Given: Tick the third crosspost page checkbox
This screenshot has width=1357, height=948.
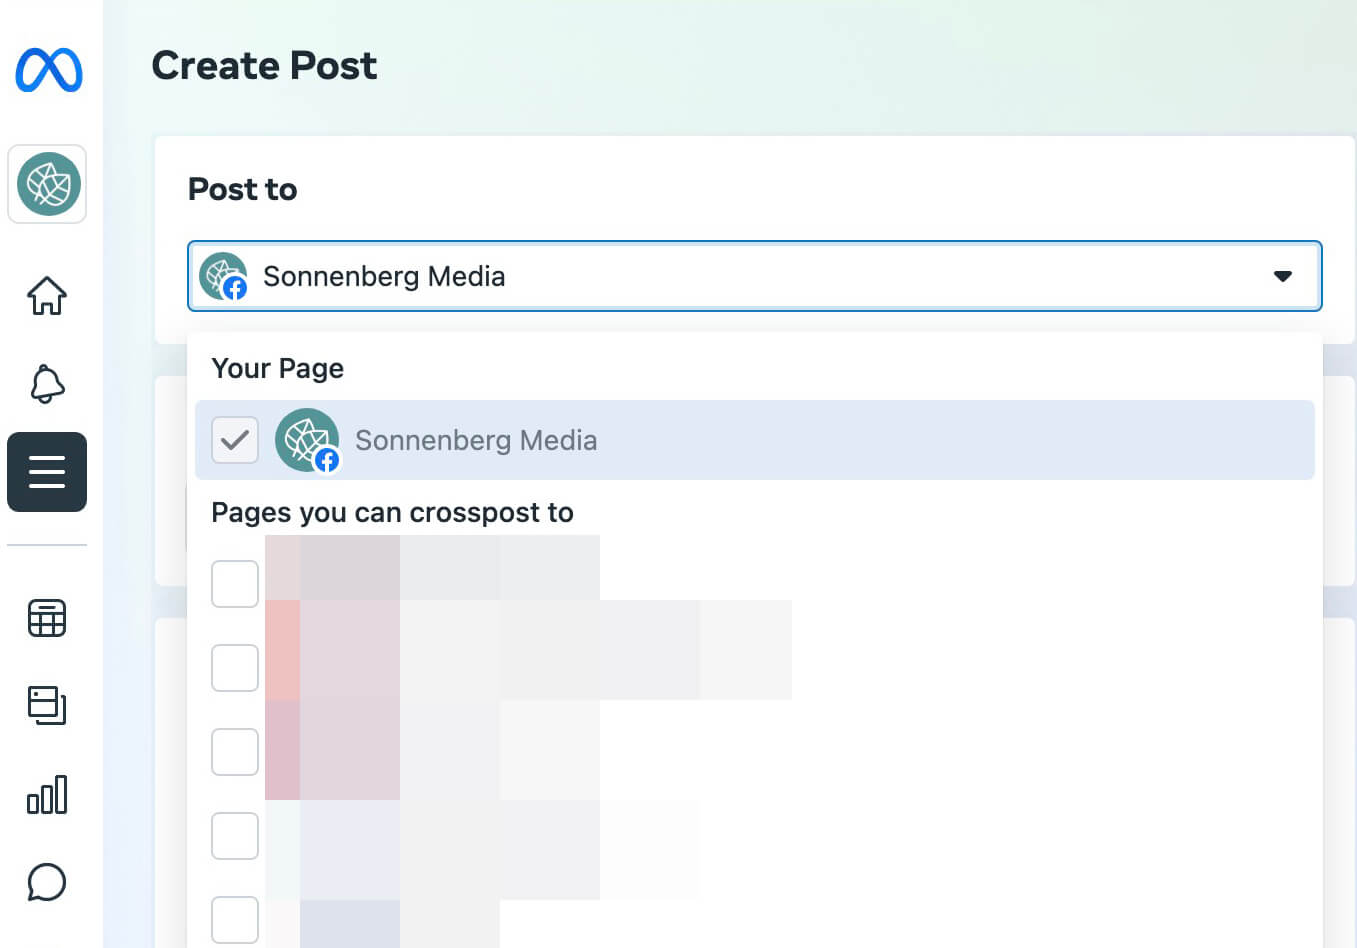Looking at the screenshot, I should pyautogui.click(x=235, y=751).
